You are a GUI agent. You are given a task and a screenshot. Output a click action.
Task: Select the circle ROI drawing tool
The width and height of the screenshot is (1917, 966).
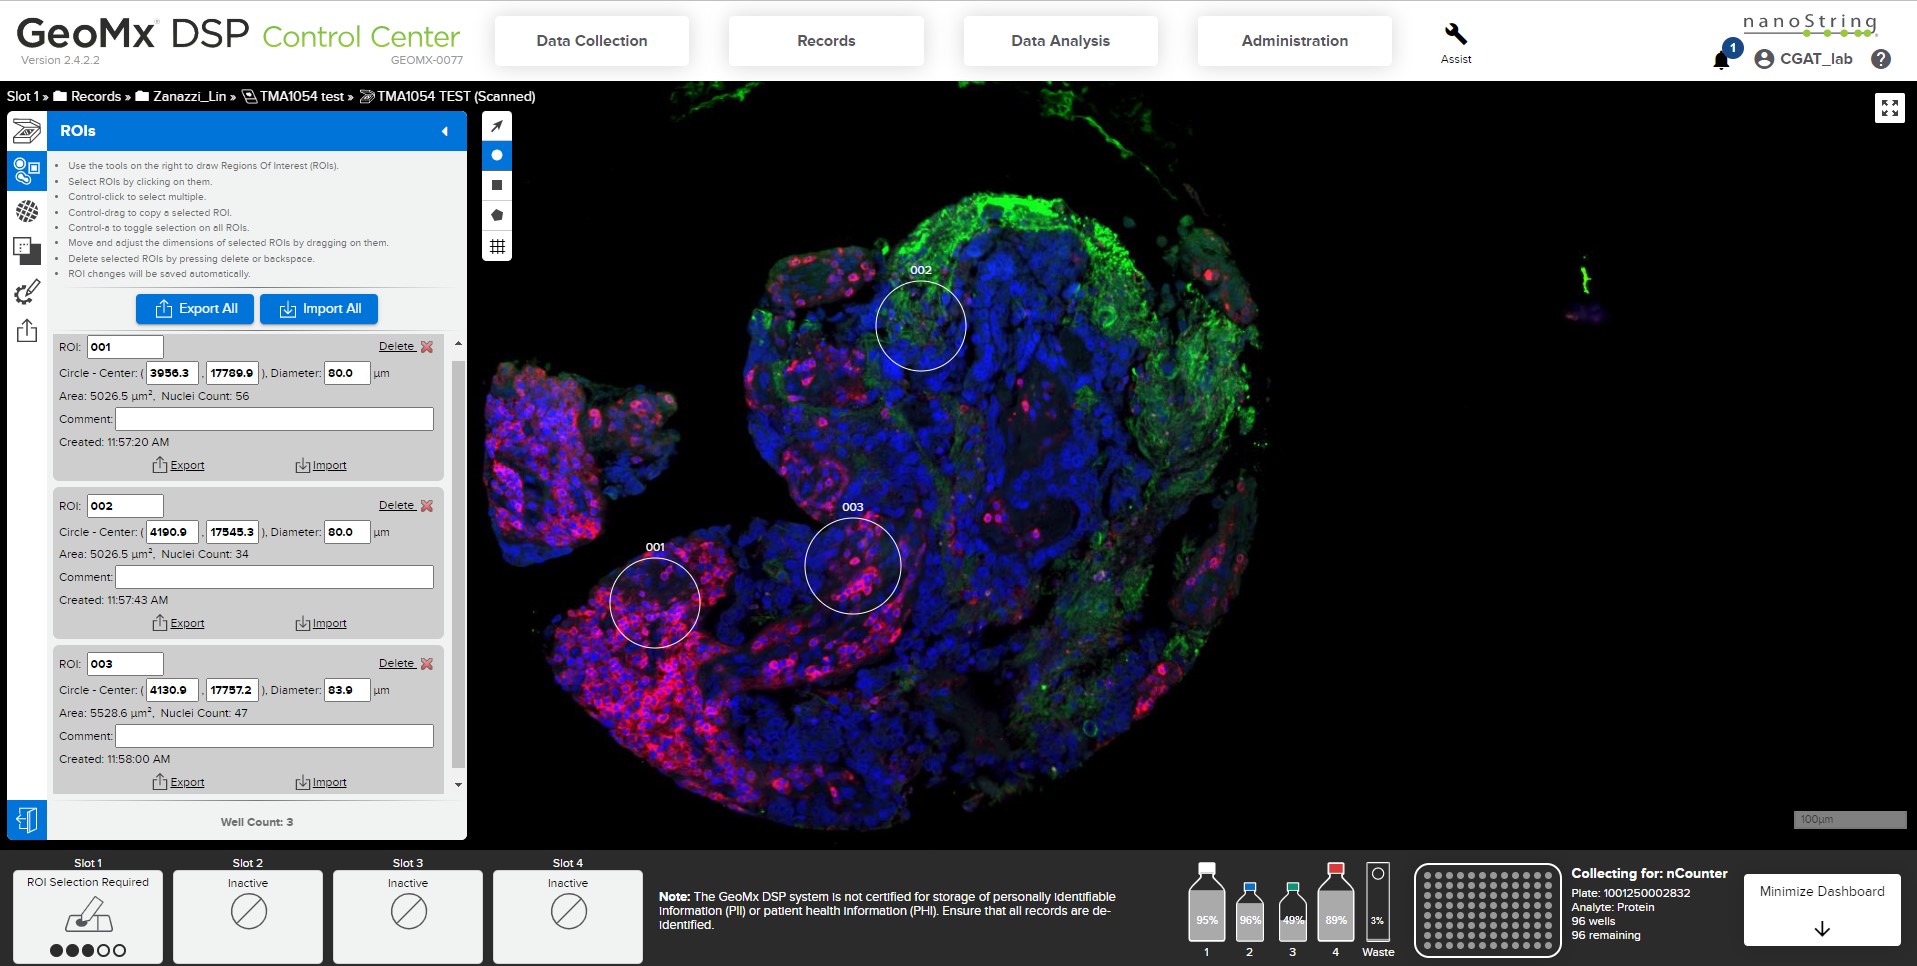(x=497, y=156)
